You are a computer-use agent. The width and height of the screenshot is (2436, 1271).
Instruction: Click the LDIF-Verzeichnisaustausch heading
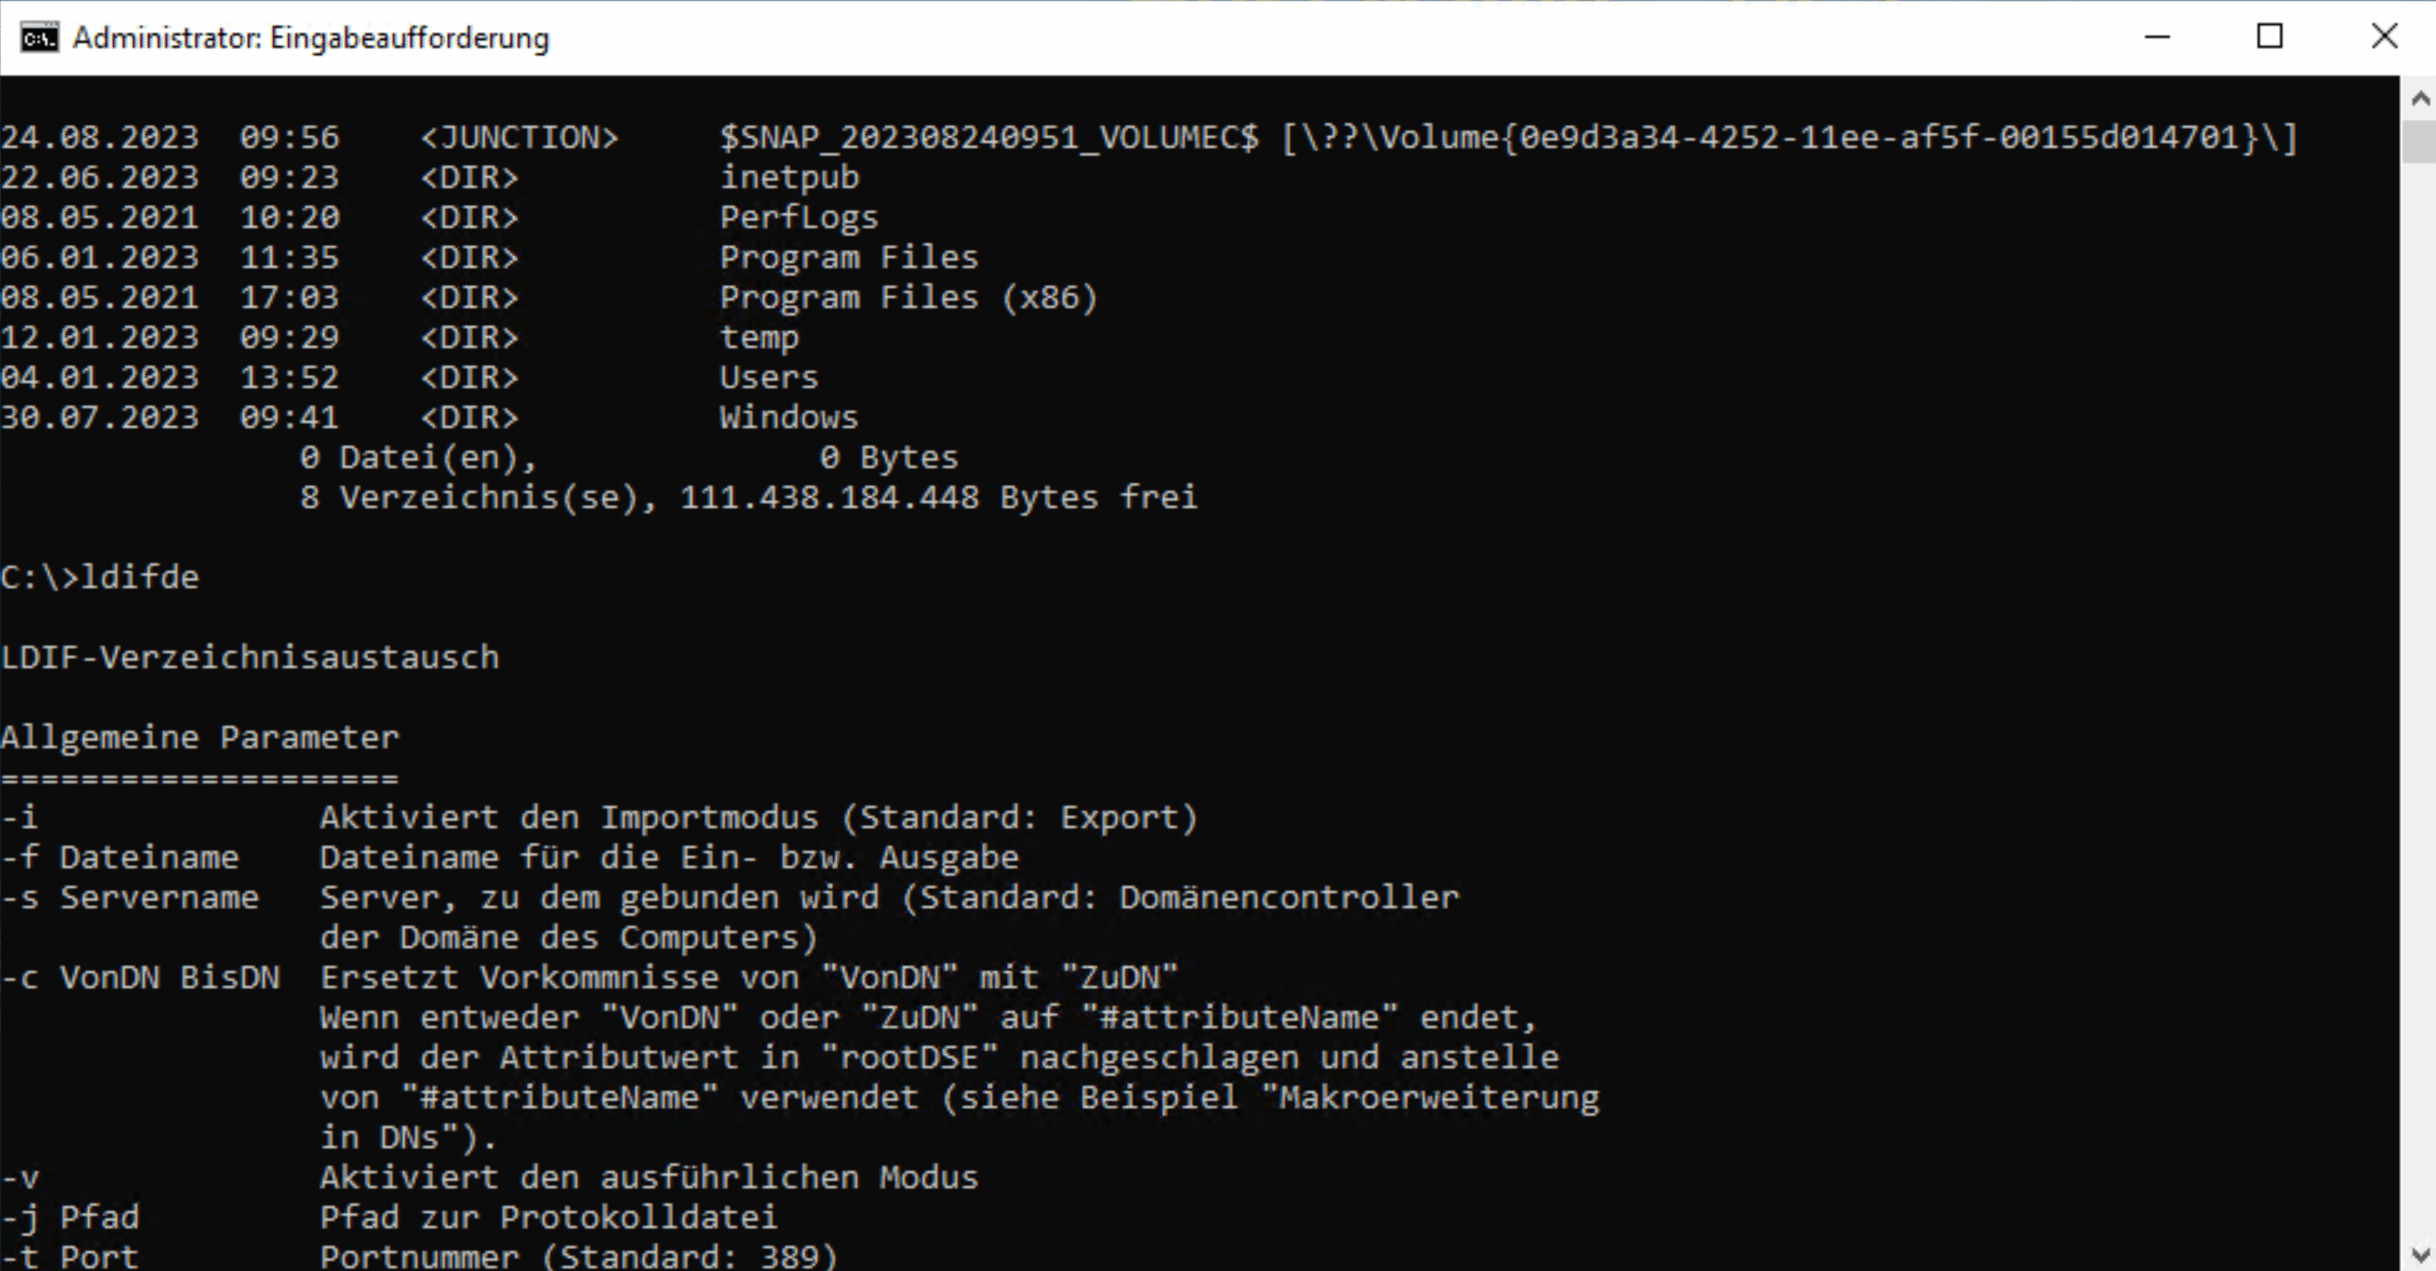tap(249, 657)
